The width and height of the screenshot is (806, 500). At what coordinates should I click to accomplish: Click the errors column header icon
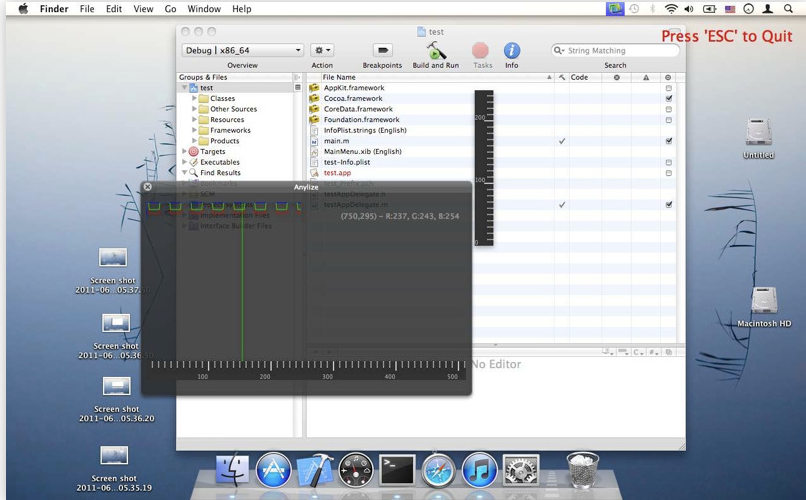[616, 77]
